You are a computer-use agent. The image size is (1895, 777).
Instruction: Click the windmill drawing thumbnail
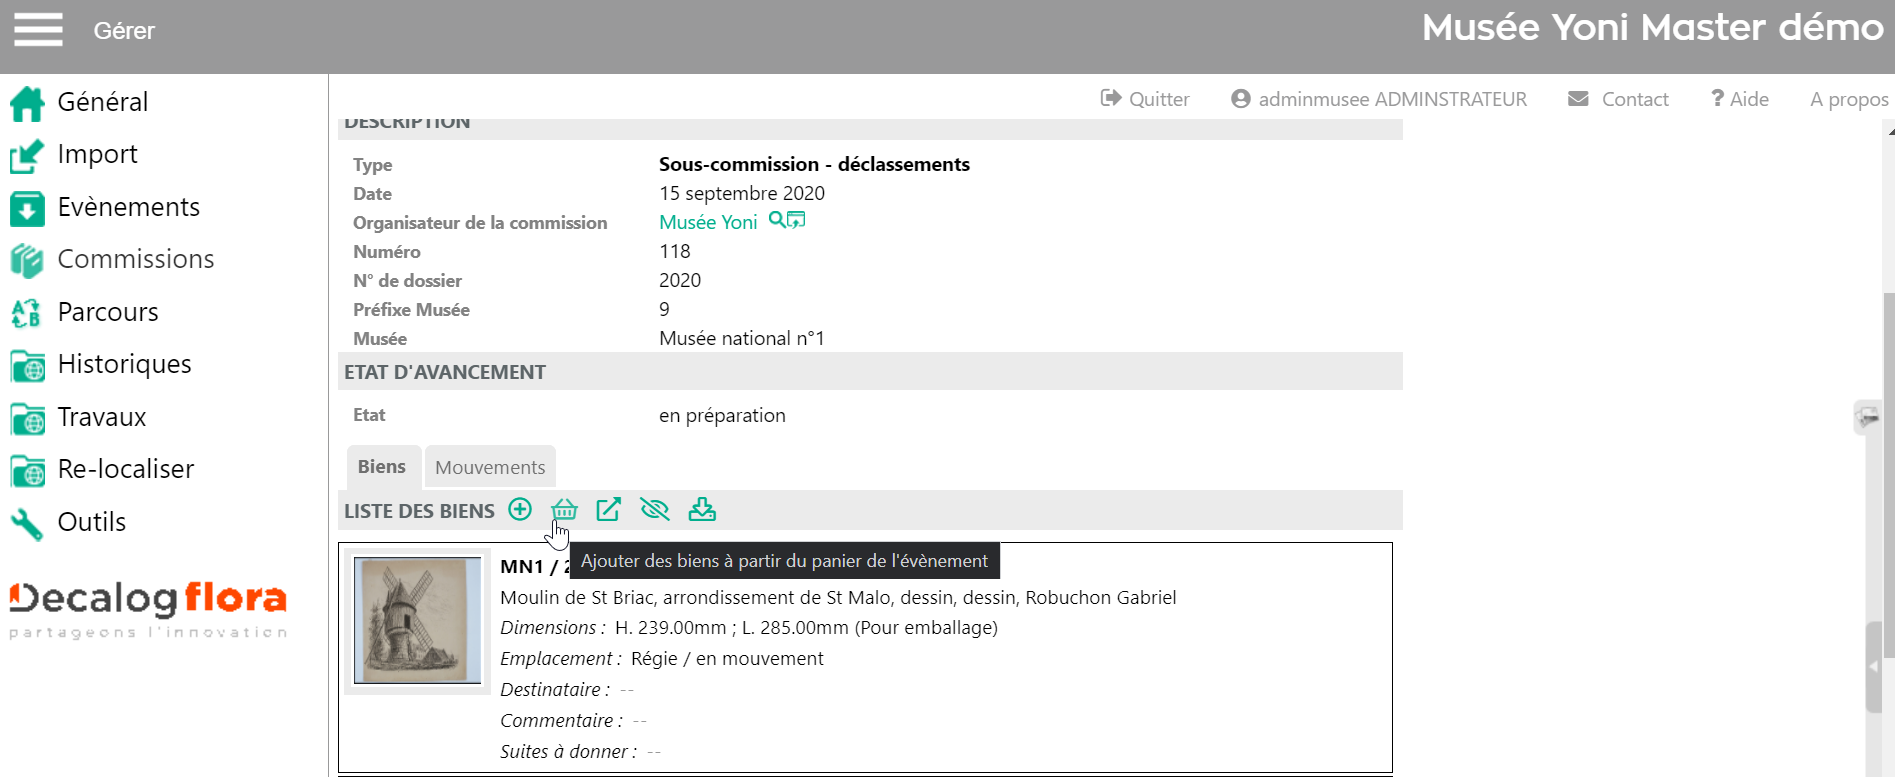tap(418, 620)
